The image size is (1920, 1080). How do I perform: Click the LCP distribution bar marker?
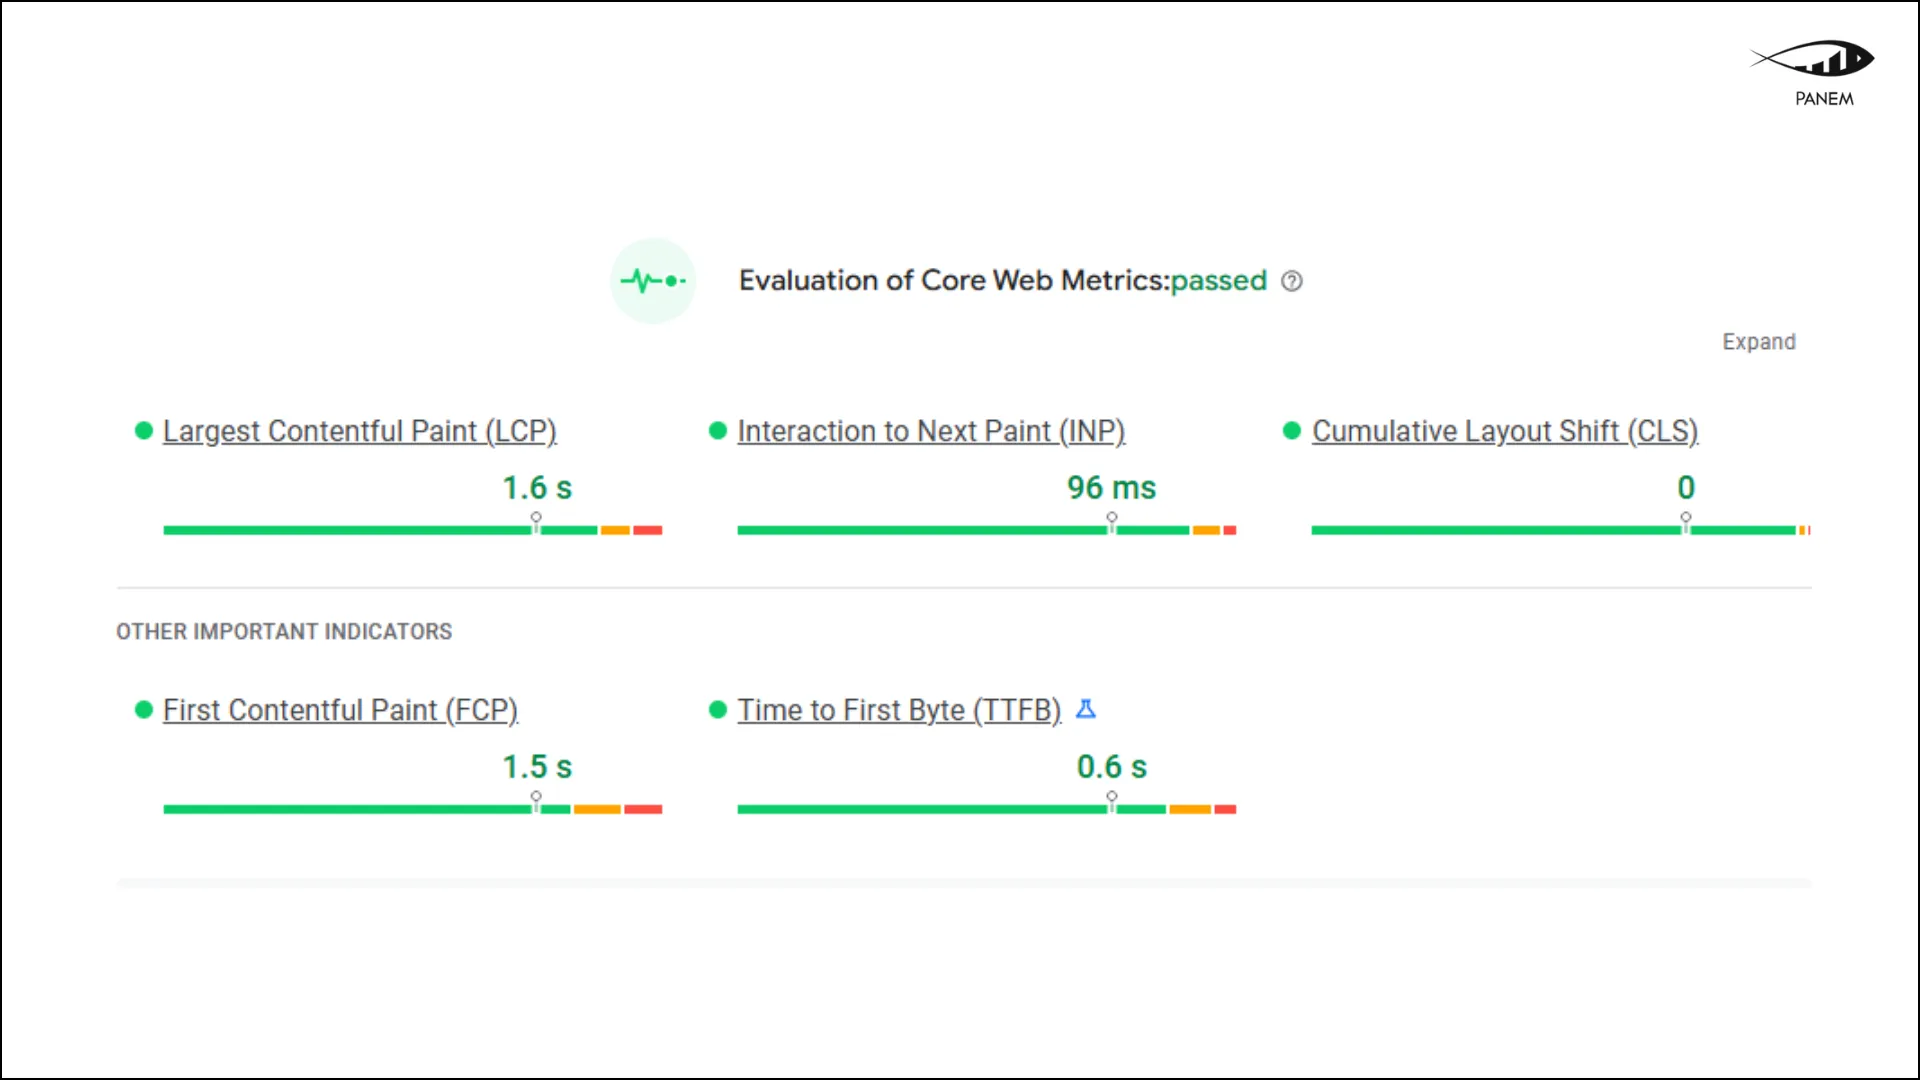coord(536,523)
